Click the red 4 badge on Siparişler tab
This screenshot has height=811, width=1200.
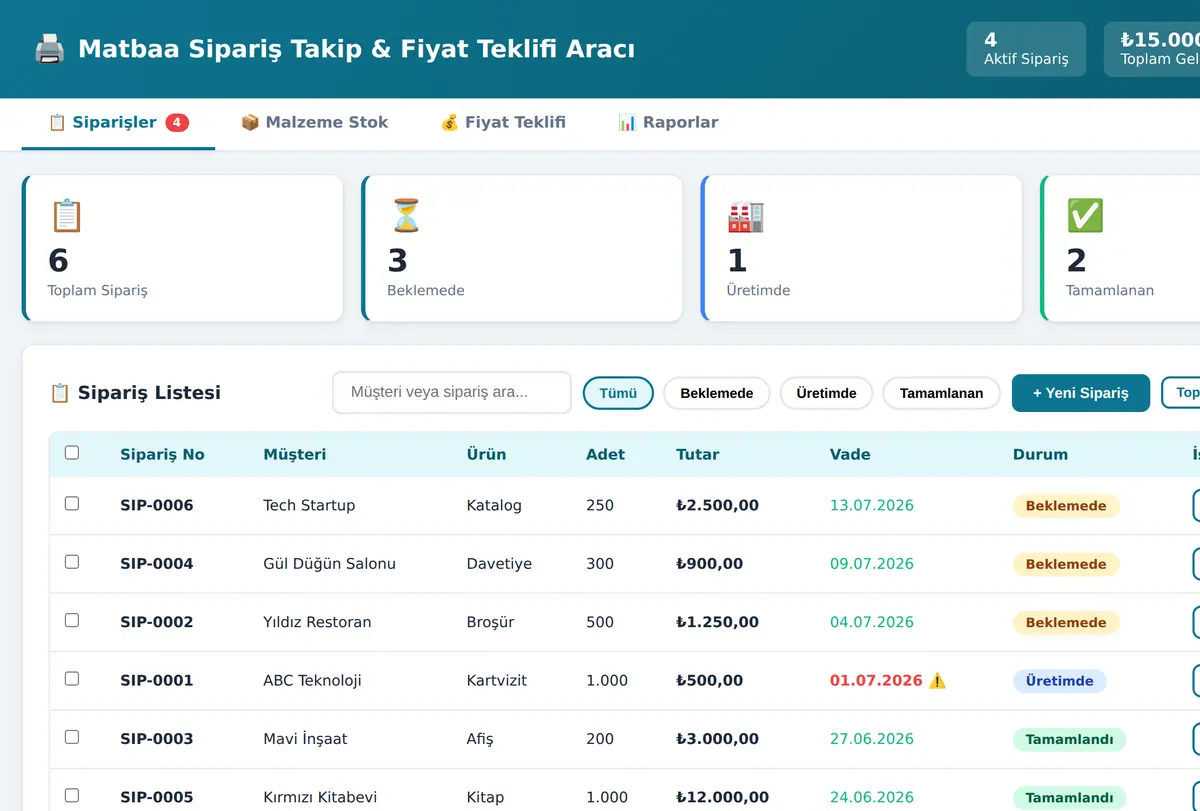point(177,123)
